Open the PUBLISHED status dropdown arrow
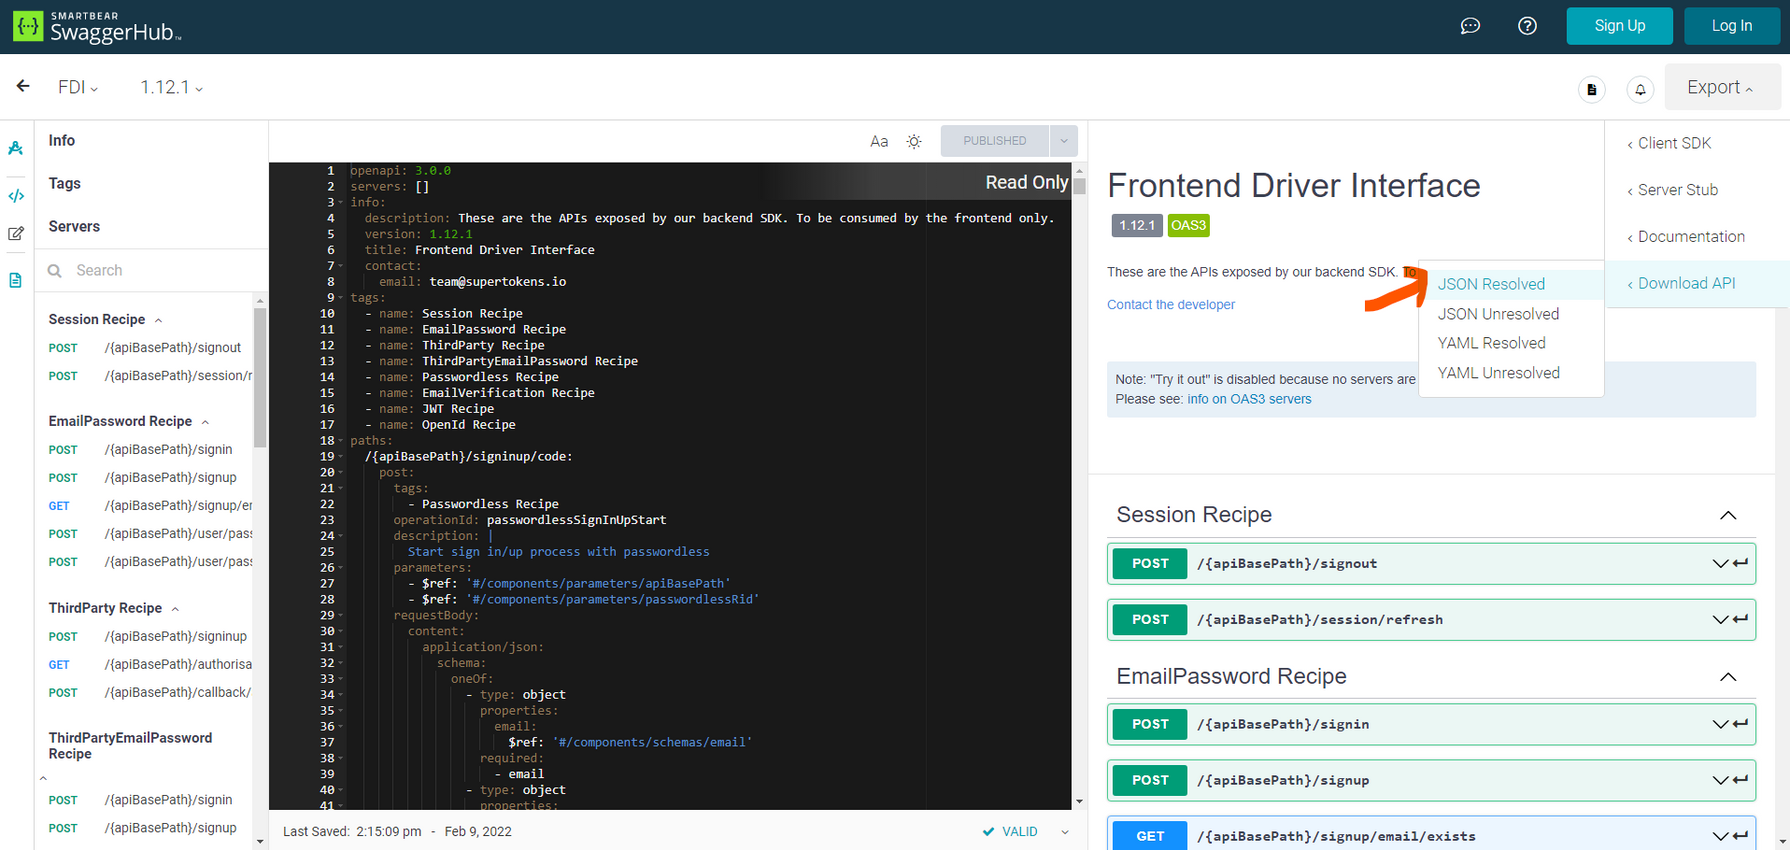The image size is (1790, 850). (1064, 141)
